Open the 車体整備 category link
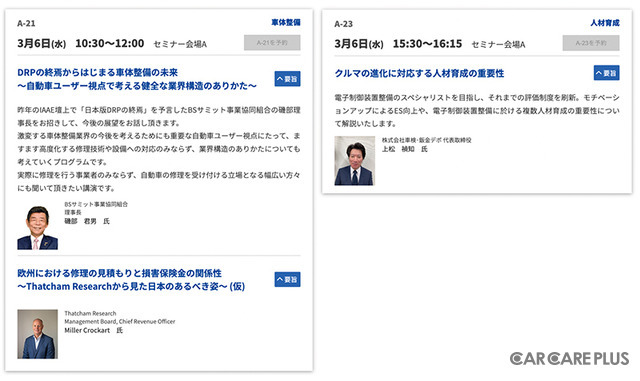Image resolution: width=640 pixels, height=381 pixels. [286, 22]
